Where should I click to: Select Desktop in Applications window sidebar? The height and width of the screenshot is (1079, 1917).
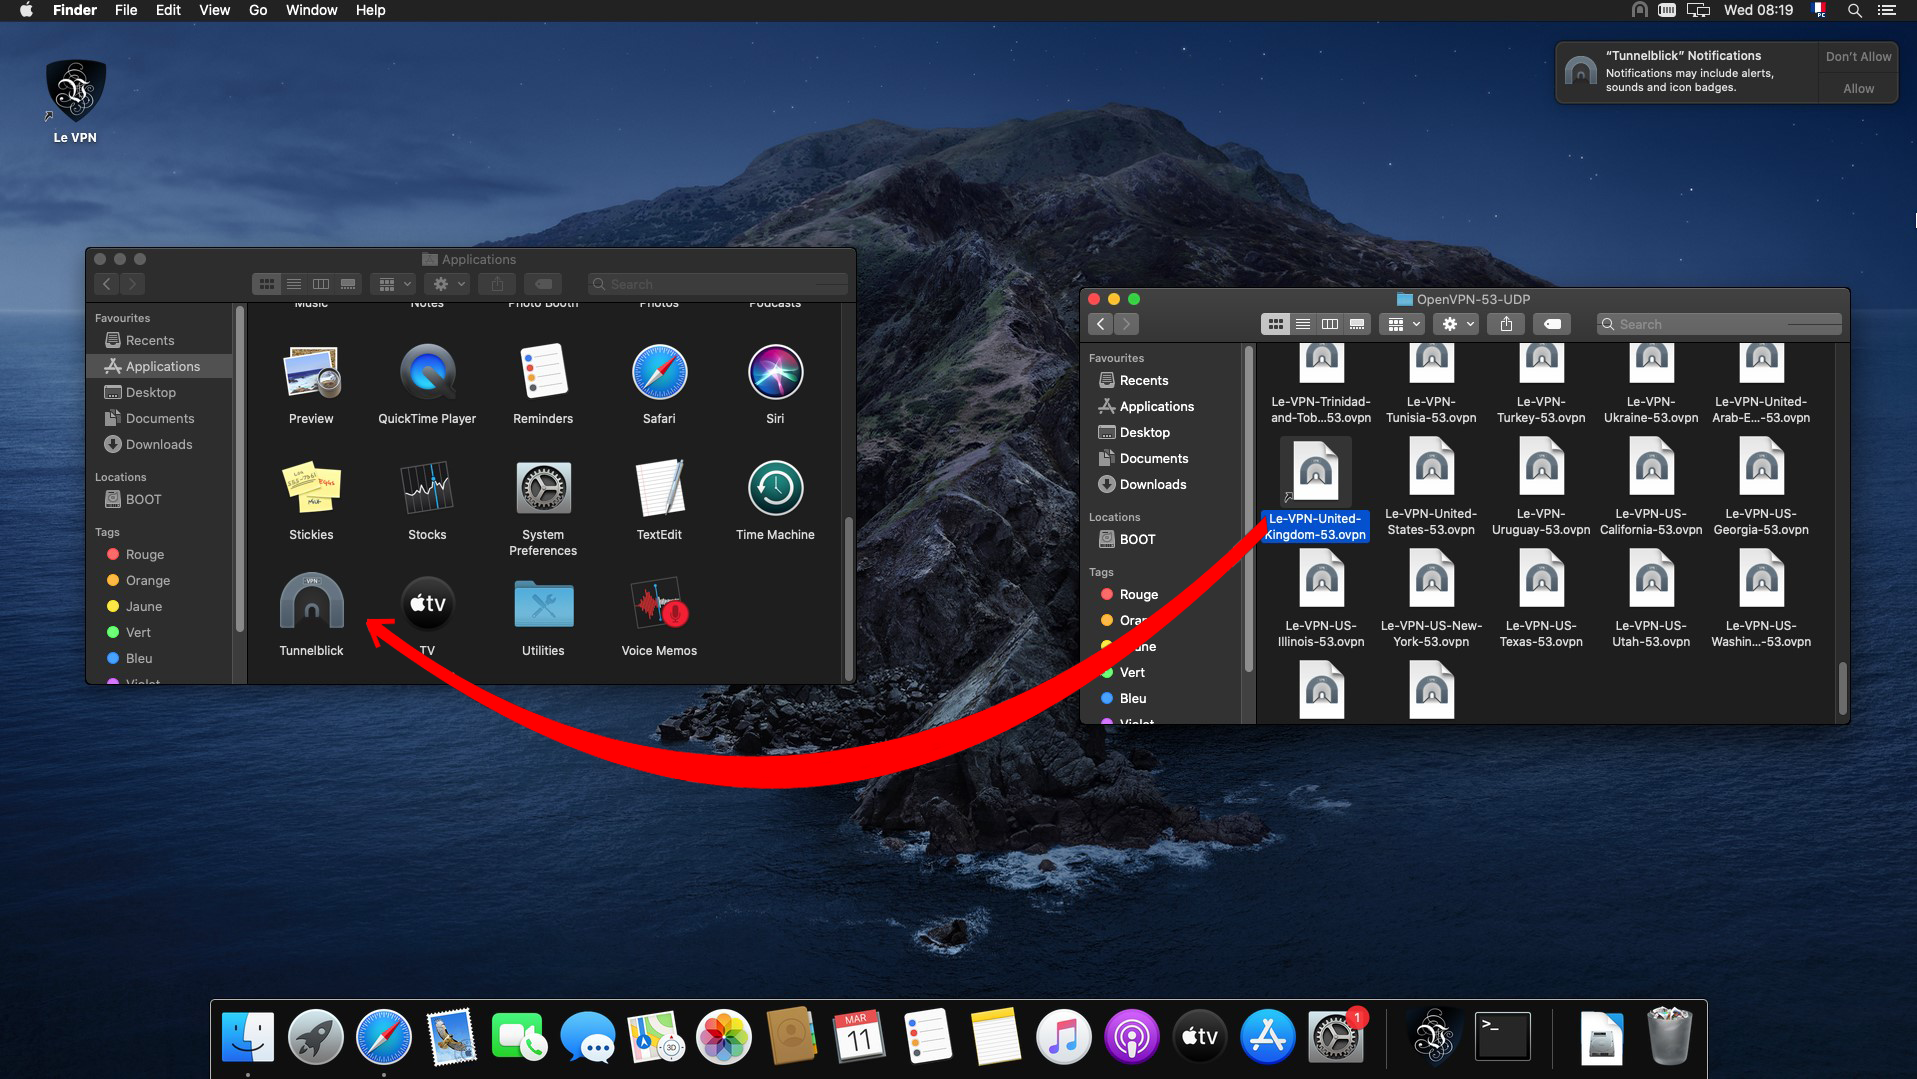[x=151, y=392]
